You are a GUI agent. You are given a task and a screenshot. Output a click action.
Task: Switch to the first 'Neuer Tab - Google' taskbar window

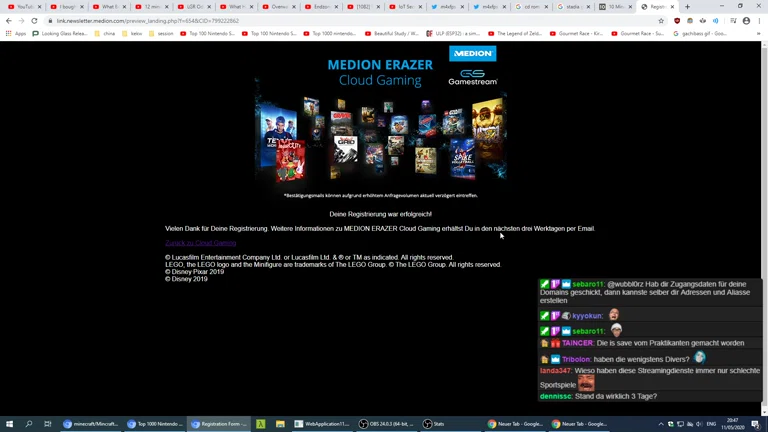515,424
